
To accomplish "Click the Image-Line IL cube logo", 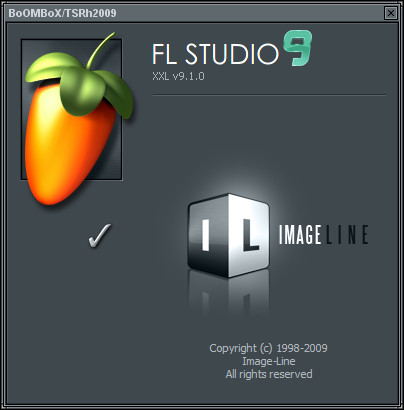I will 228,235.
